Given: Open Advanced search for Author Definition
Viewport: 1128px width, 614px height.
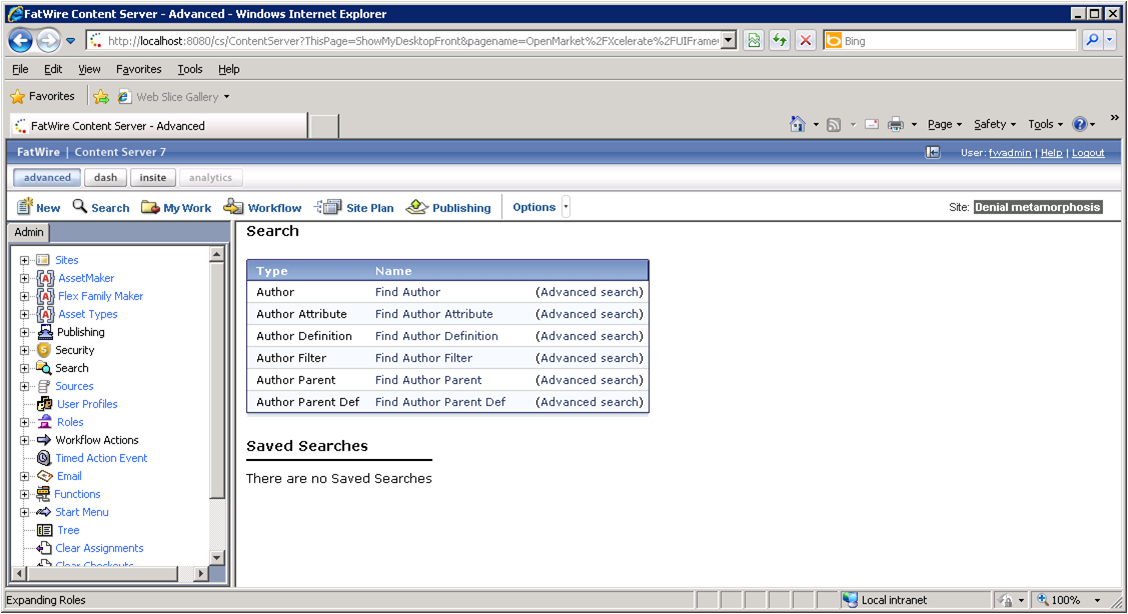Looking at the screenshot, I should click(x=589, y=336).
